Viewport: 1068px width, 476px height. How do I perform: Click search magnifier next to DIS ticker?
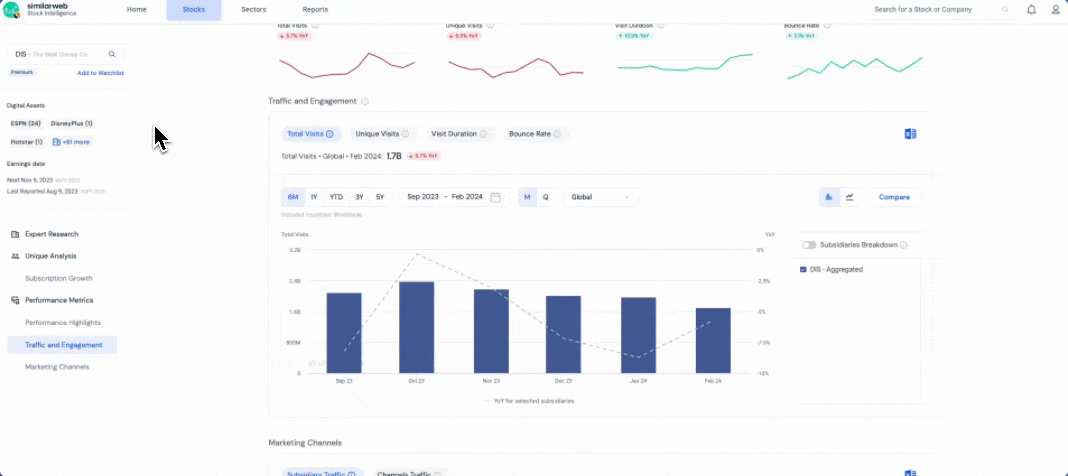coord(112,54)
